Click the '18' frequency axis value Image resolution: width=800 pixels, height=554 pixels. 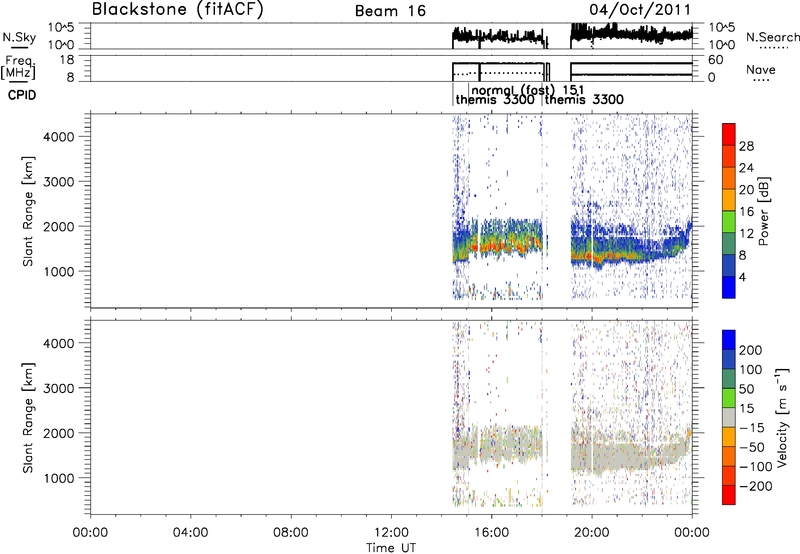(x=67, y=60)
